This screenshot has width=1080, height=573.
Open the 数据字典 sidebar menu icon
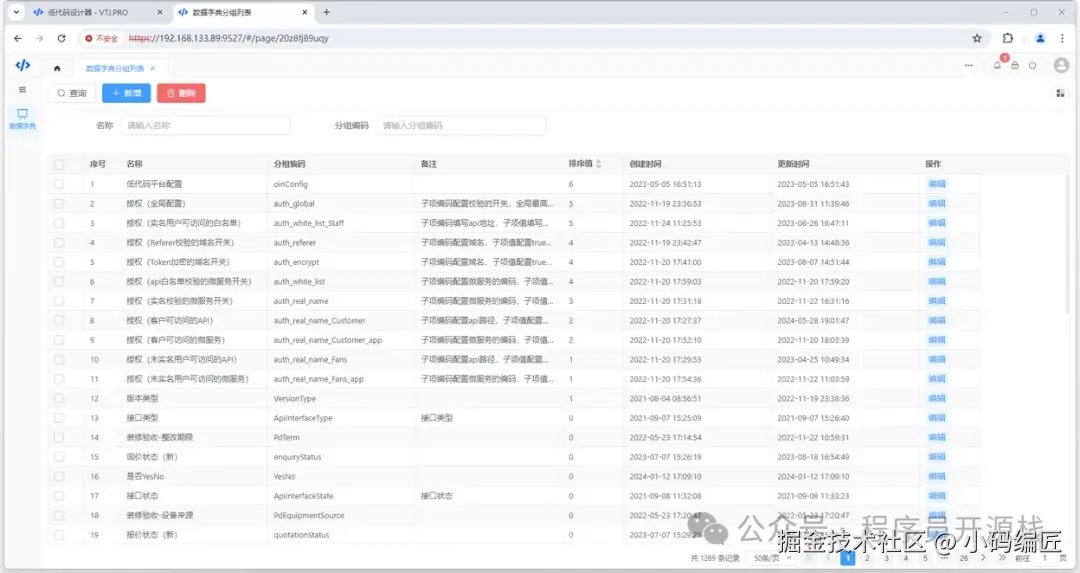coord(23,118)
